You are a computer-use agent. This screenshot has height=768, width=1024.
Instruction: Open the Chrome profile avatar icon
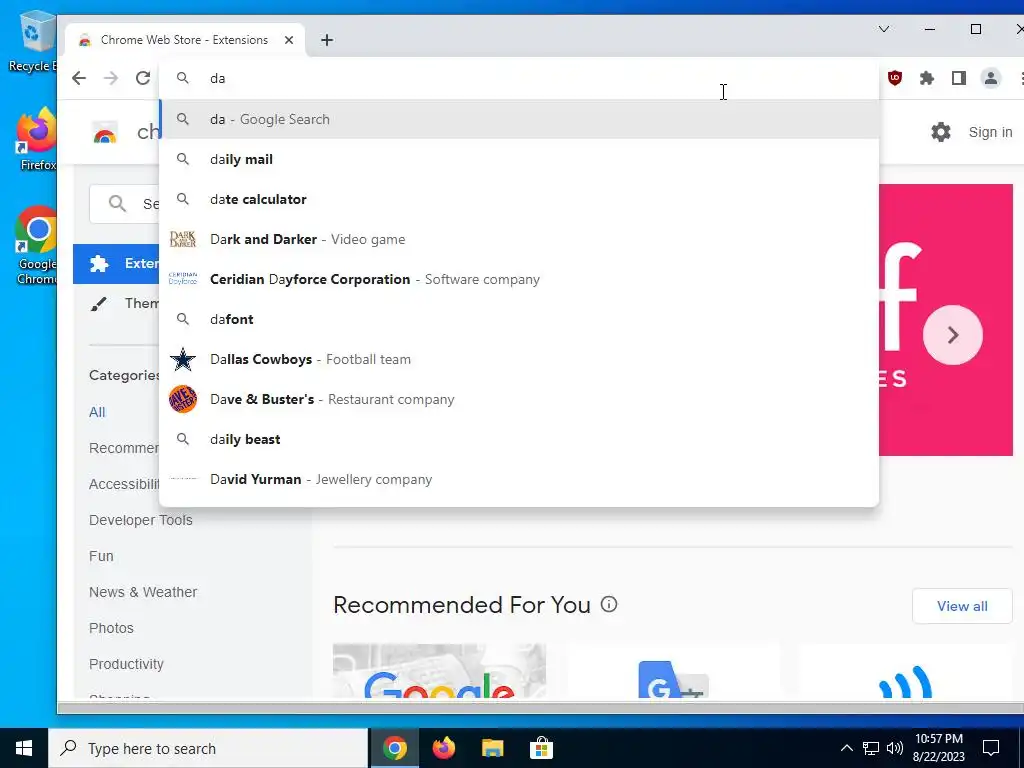(x=991, y=78)
